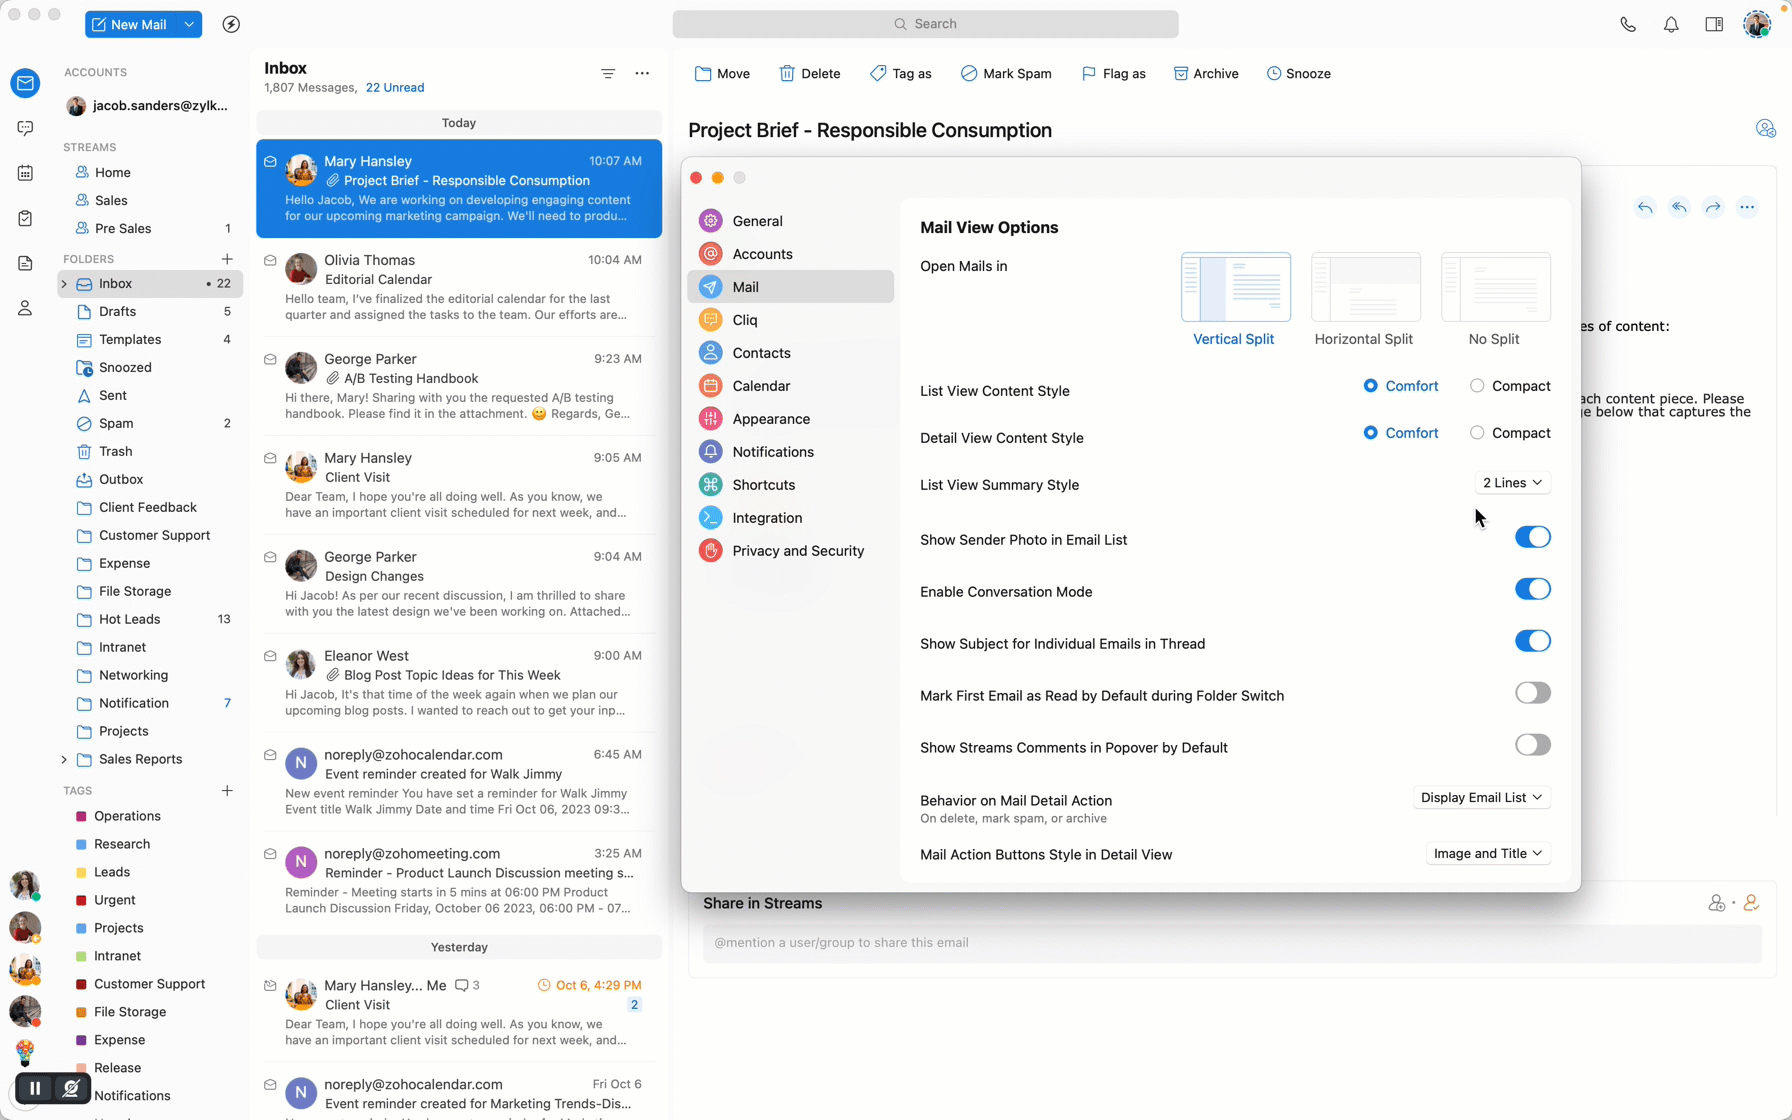Switch to Privacy and Security settings
Screen dimensions: 1792x1120
797,551
